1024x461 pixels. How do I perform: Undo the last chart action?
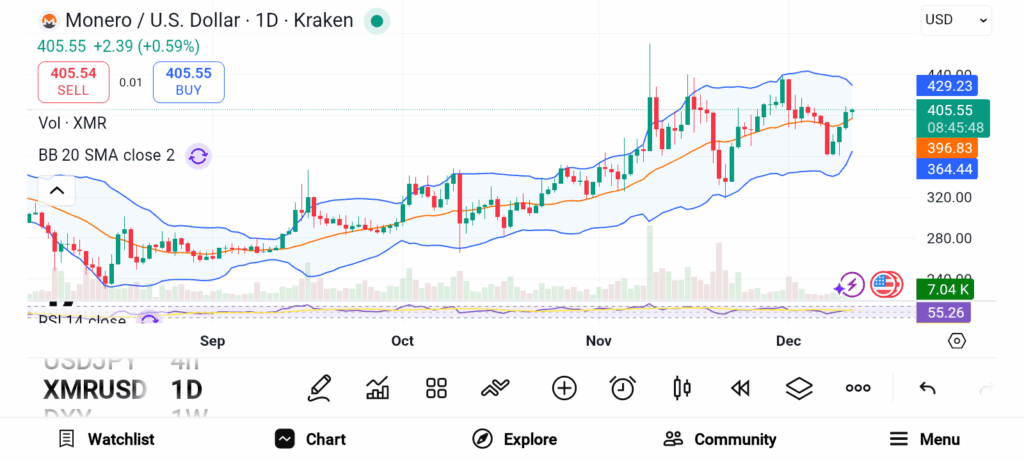(x=927, y=388)
